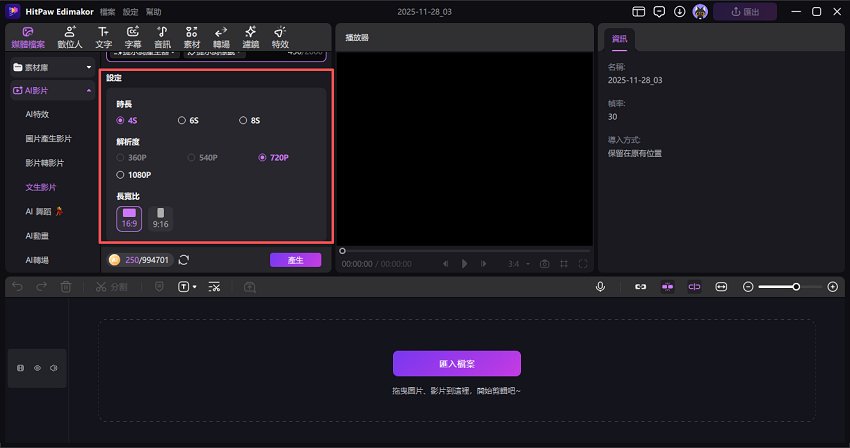Select AI 舞蹈 in the sidebar
Viewport: 850px width, 448px height.
tap(44, 212)
